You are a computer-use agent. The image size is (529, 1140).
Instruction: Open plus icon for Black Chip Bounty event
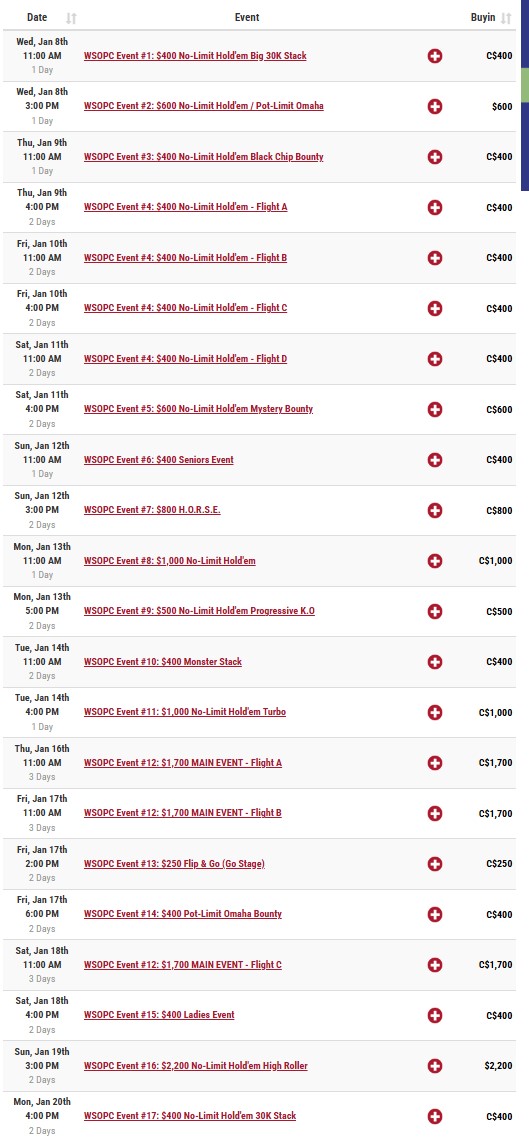pos(435,157)
